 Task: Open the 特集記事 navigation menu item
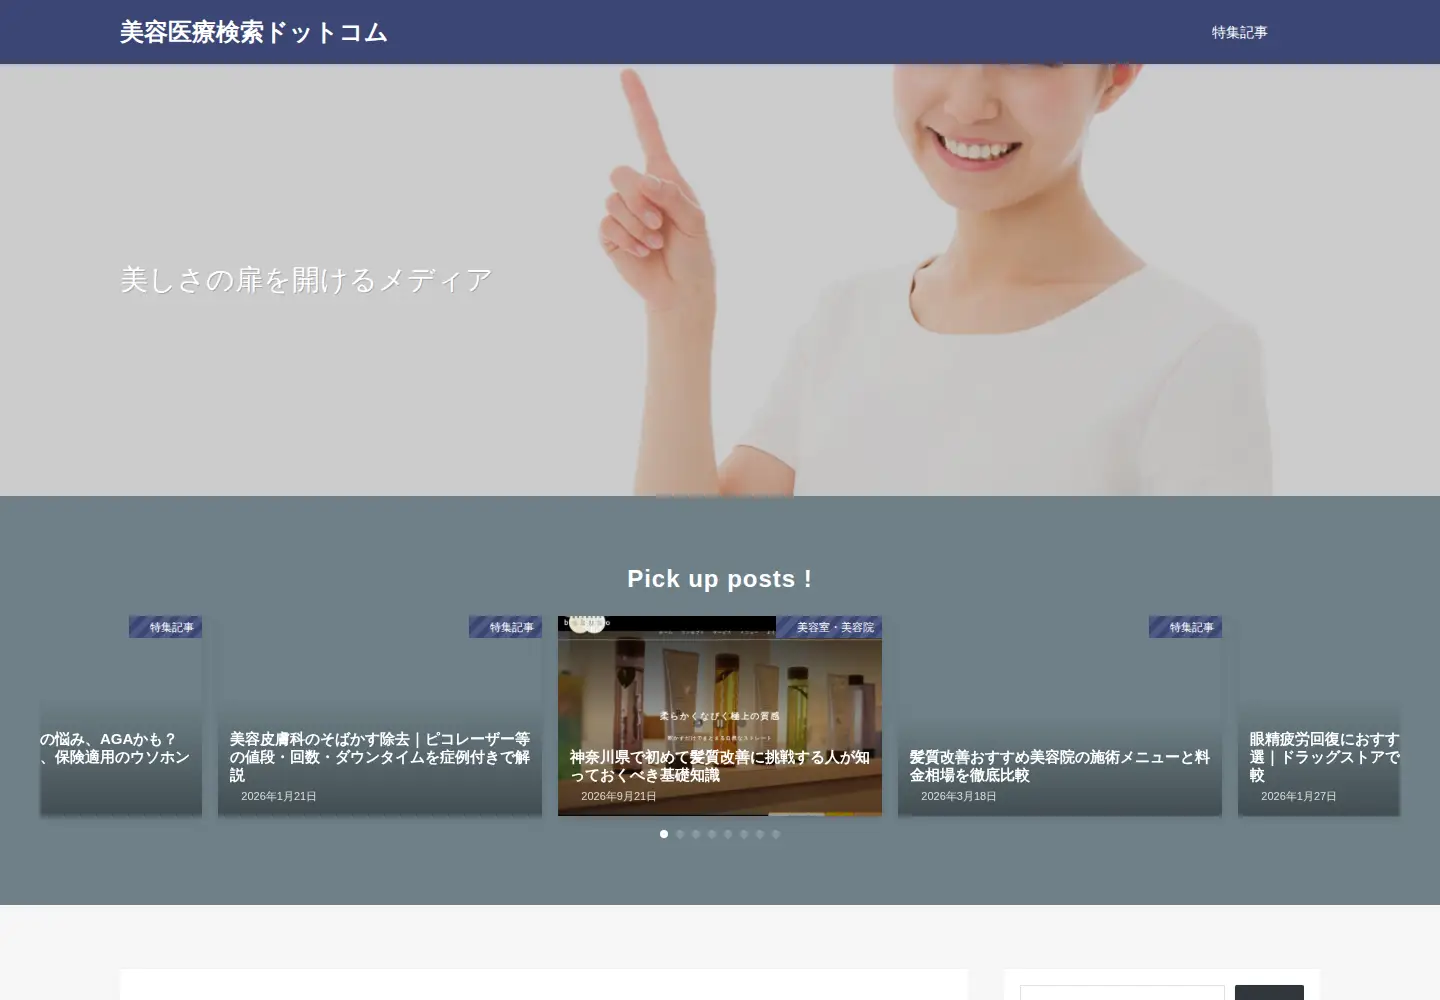pyautogui.click(x=1239, y=32)
